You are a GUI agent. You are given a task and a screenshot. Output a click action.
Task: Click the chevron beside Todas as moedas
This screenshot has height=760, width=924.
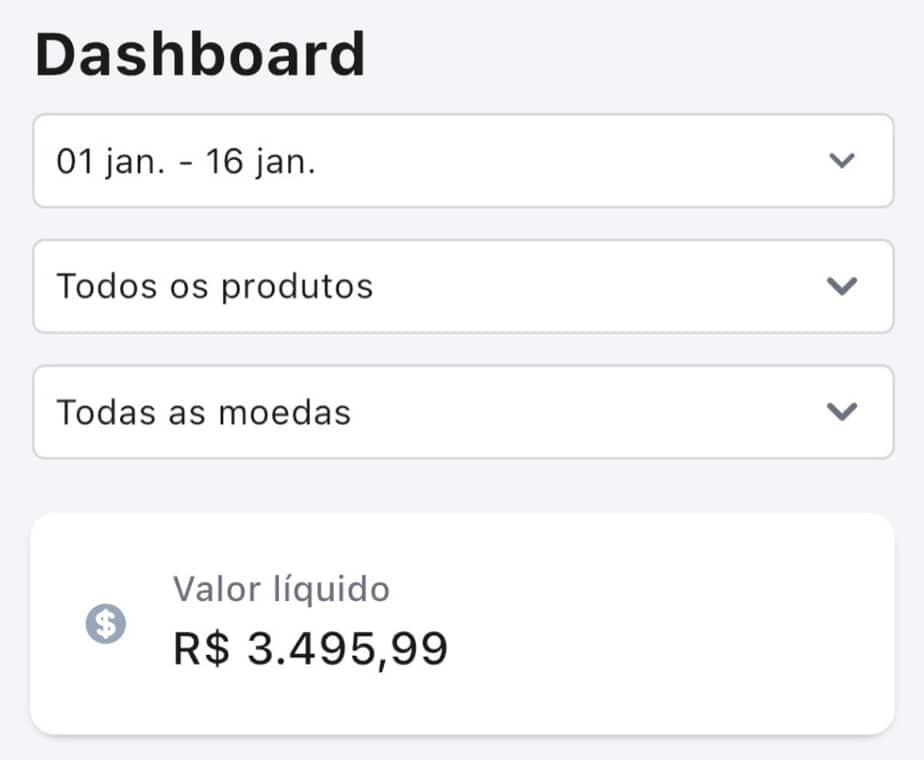(843, 411)
